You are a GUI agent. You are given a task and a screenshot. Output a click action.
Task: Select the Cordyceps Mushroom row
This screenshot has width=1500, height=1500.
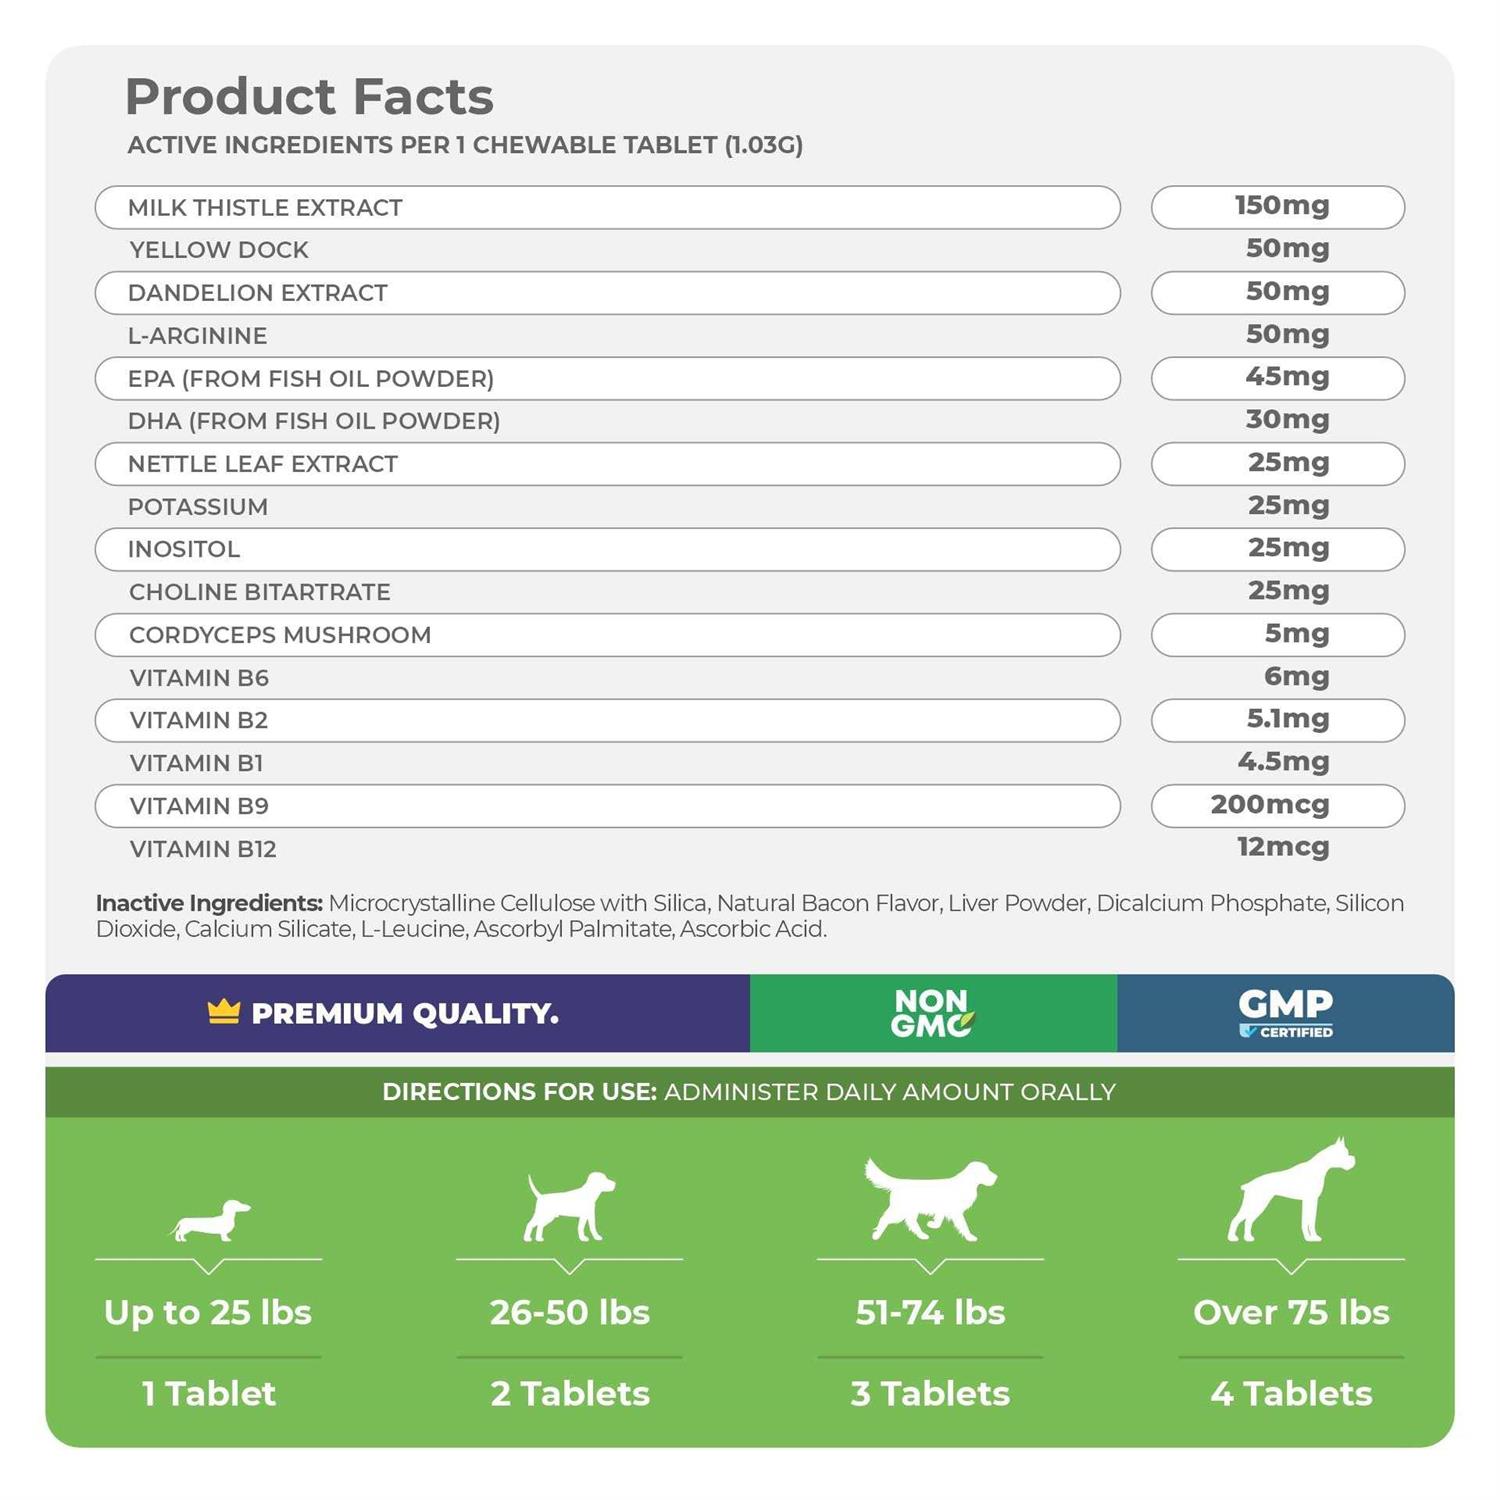(607, 635)
